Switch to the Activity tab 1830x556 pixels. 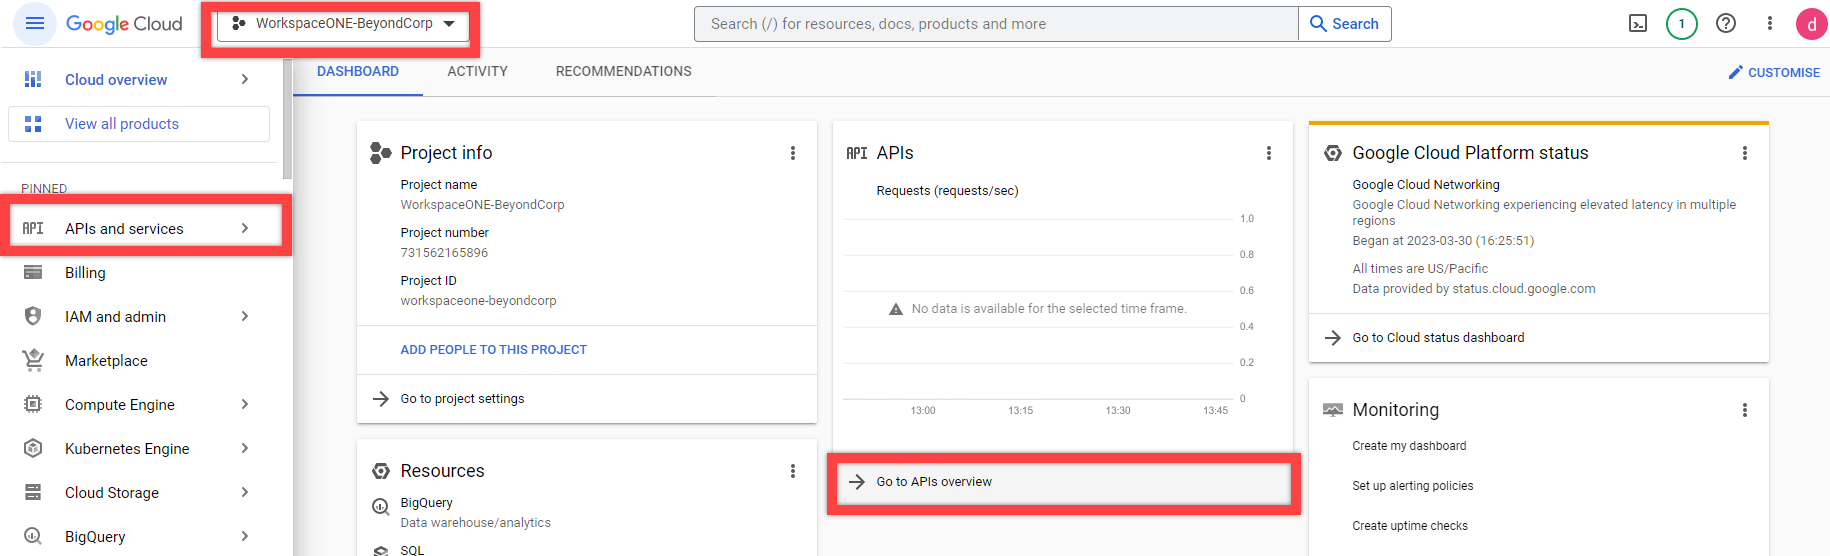click(477, 71)
